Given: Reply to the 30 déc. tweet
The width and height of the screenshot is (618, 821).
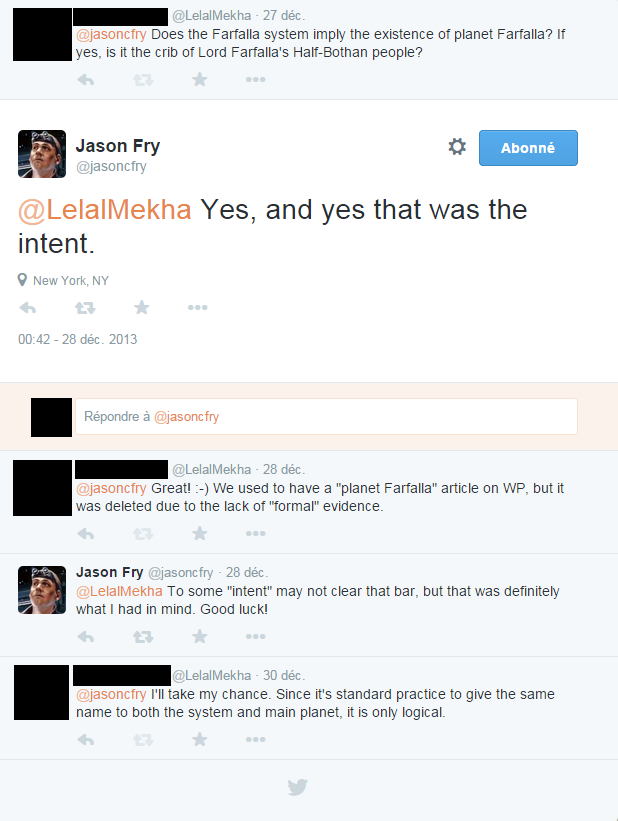Looking at the screenshot, I should [85, 740].
